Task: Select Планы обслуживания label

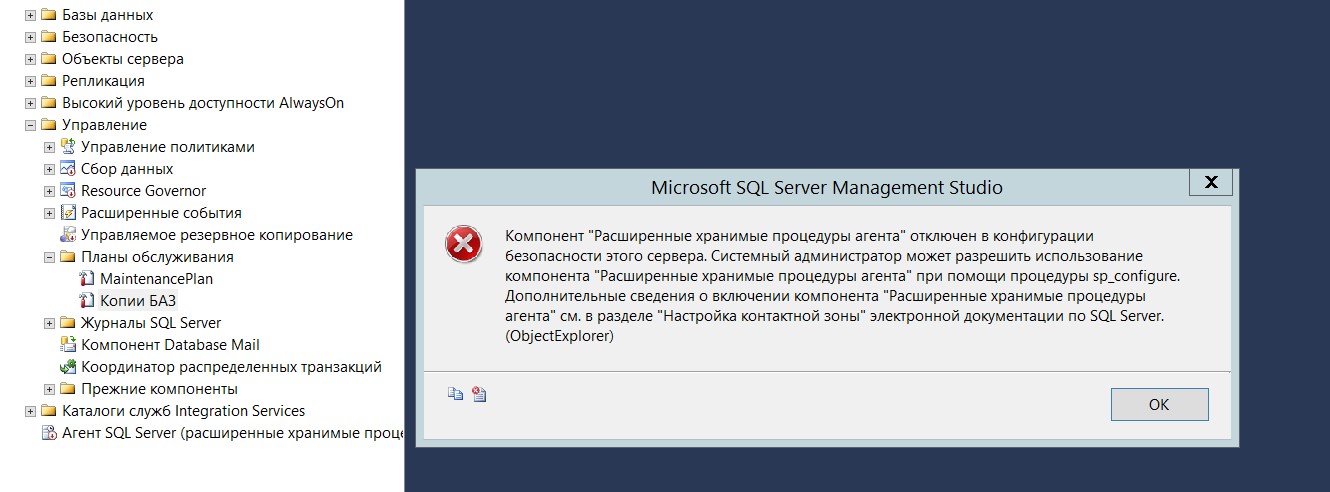Action: click(x=157, y=257)
